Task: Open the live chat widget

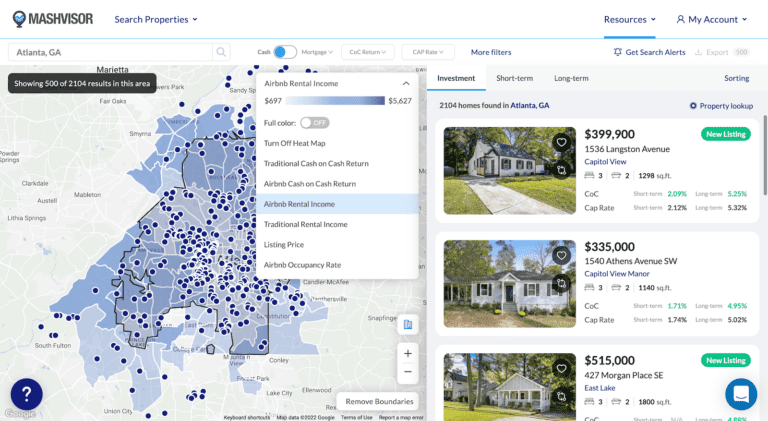Action: click(741, 394)
